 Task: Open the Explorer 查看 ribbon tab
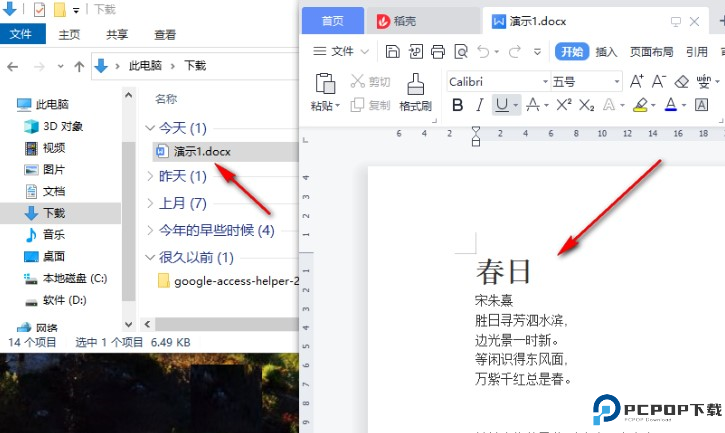pos(165,34)
